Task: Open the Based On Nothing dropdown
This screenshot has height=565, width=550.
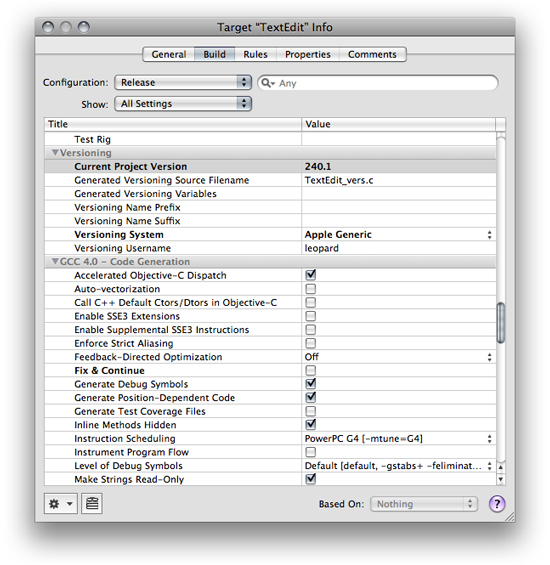Action: 424,504
